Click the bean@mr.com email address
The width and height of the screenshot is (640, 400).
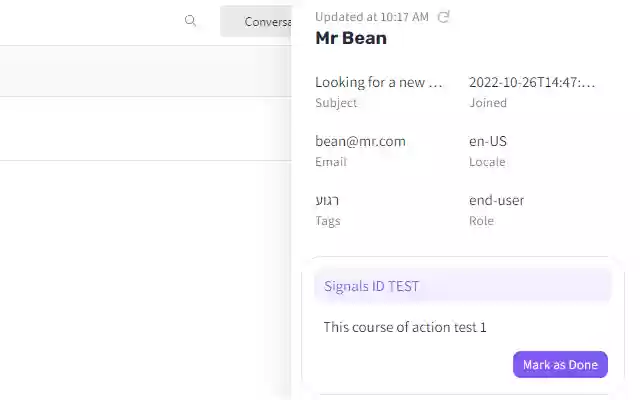tap(360, 141)
